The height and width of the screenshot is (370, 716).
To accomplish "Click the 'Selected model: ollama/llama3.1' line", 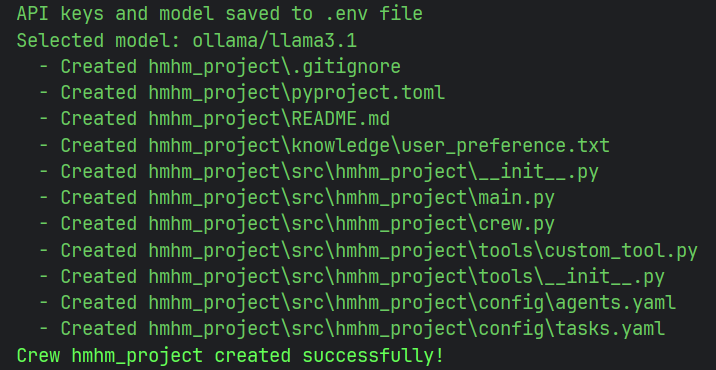I will pyautogui.click(x=187, y=41).
